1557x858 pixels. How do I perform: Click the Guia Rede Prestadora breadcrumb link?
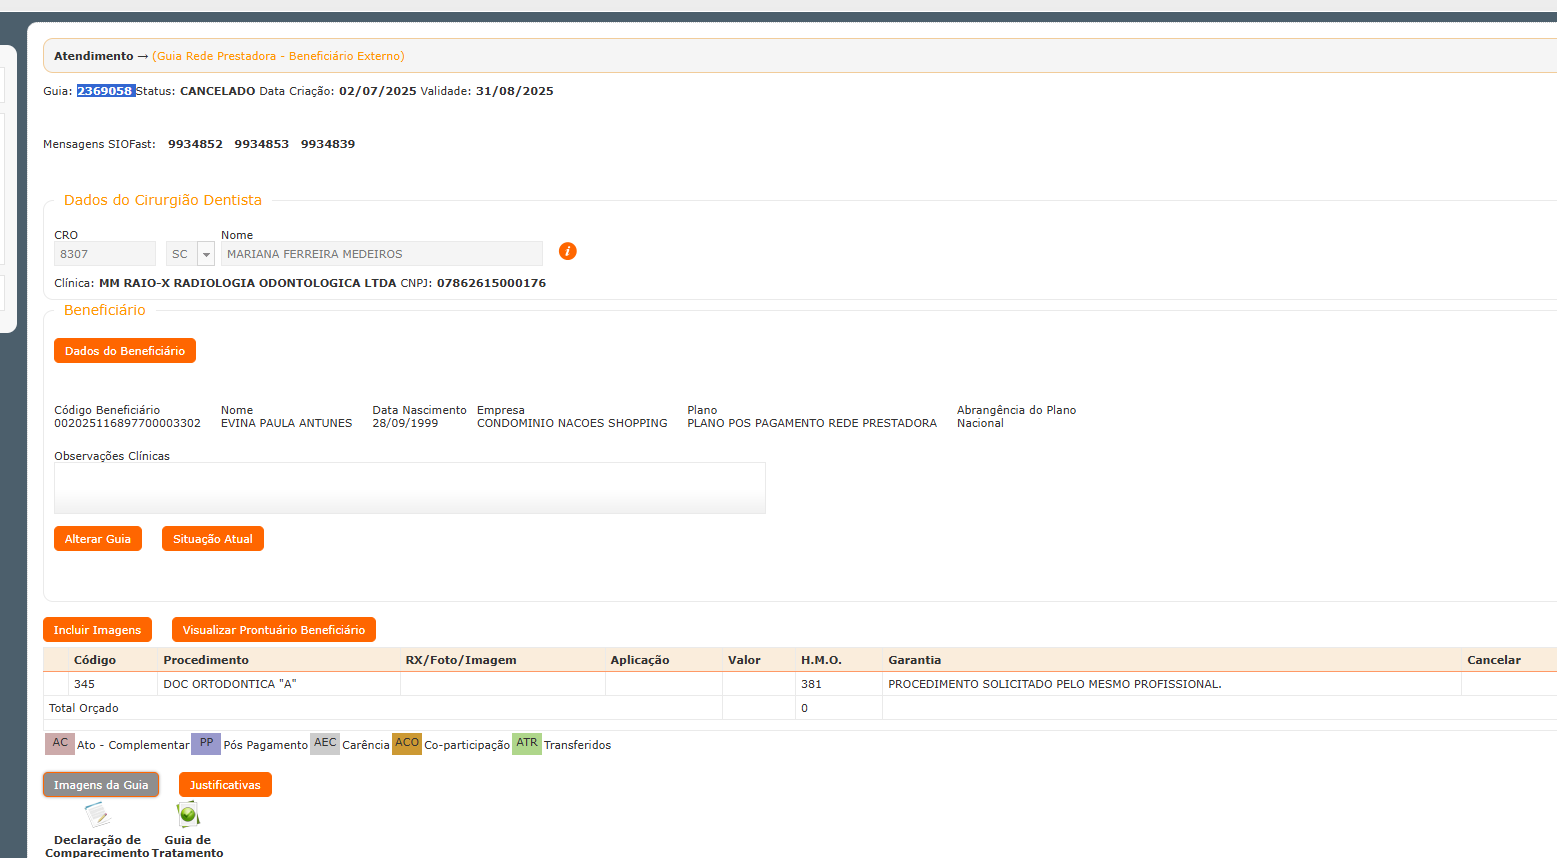click(278, 56)
